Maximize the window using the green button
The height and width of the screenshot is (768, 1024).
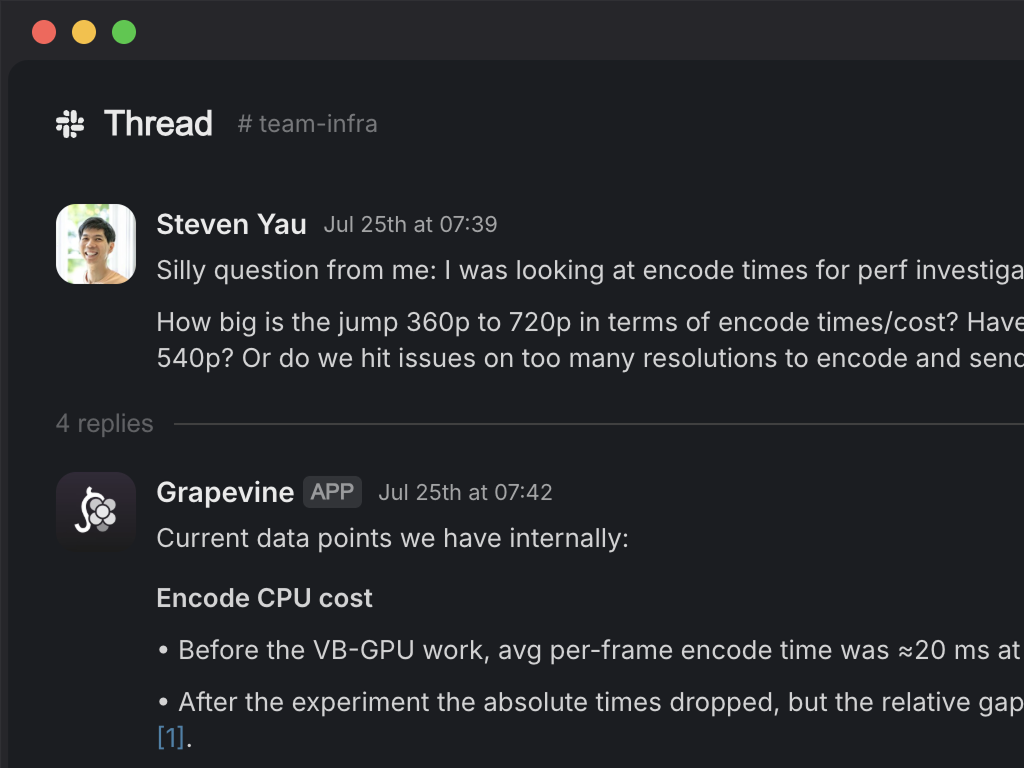click(124, 32)
